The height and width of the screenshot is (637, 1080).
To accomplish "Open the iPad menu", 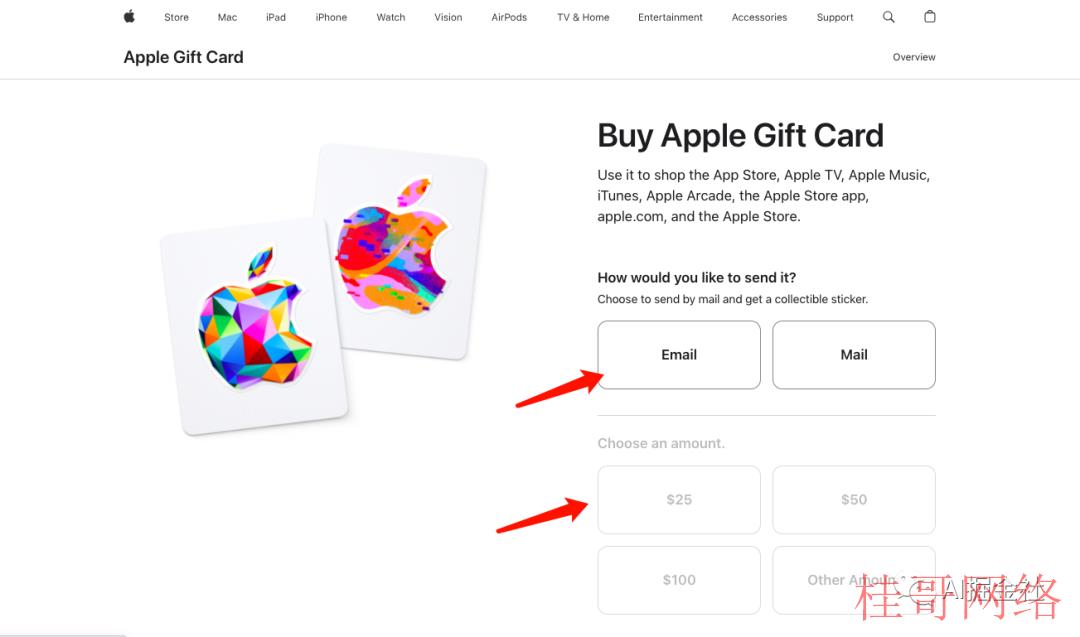I will pyautogui.click(x=276, y=17).
